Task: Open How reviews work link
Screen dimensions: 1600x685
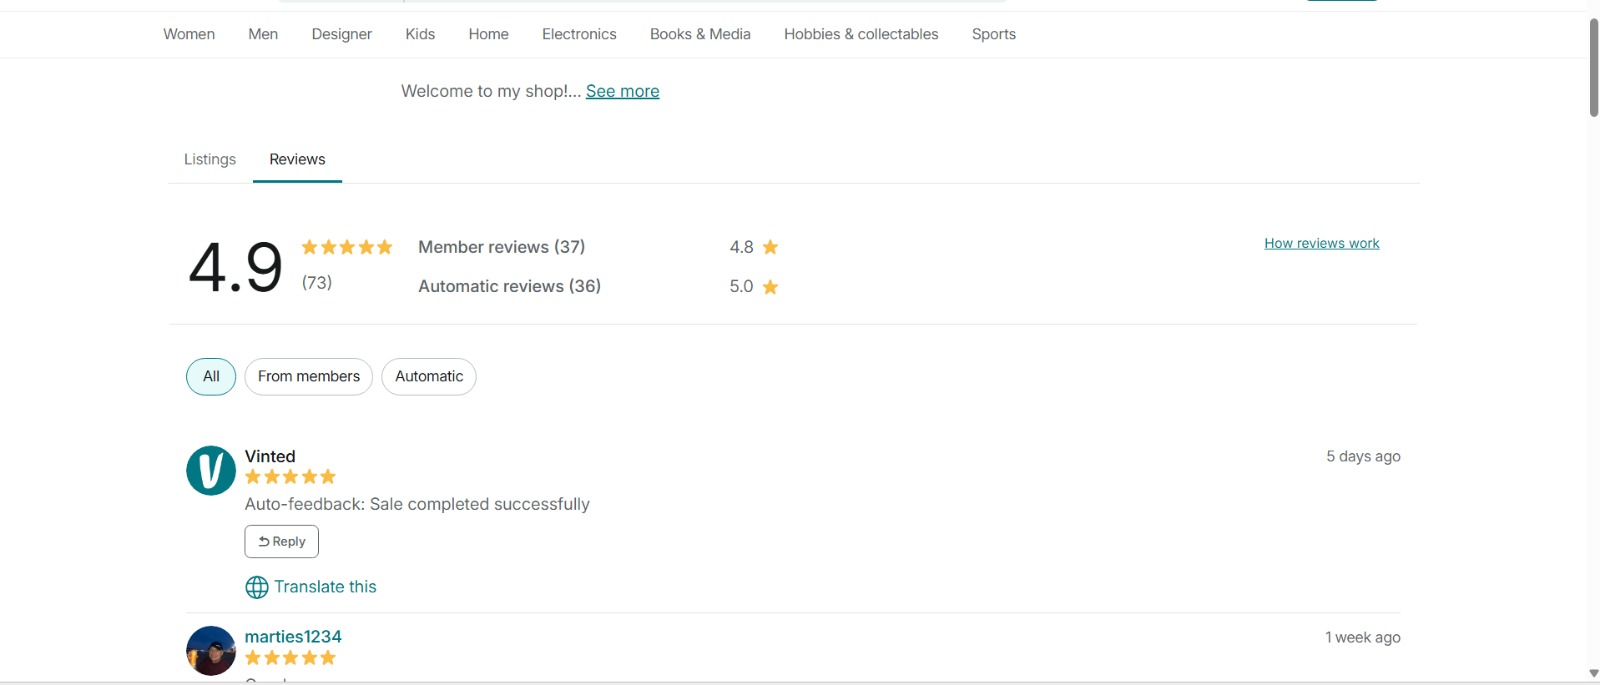Action: [1321, 243]
